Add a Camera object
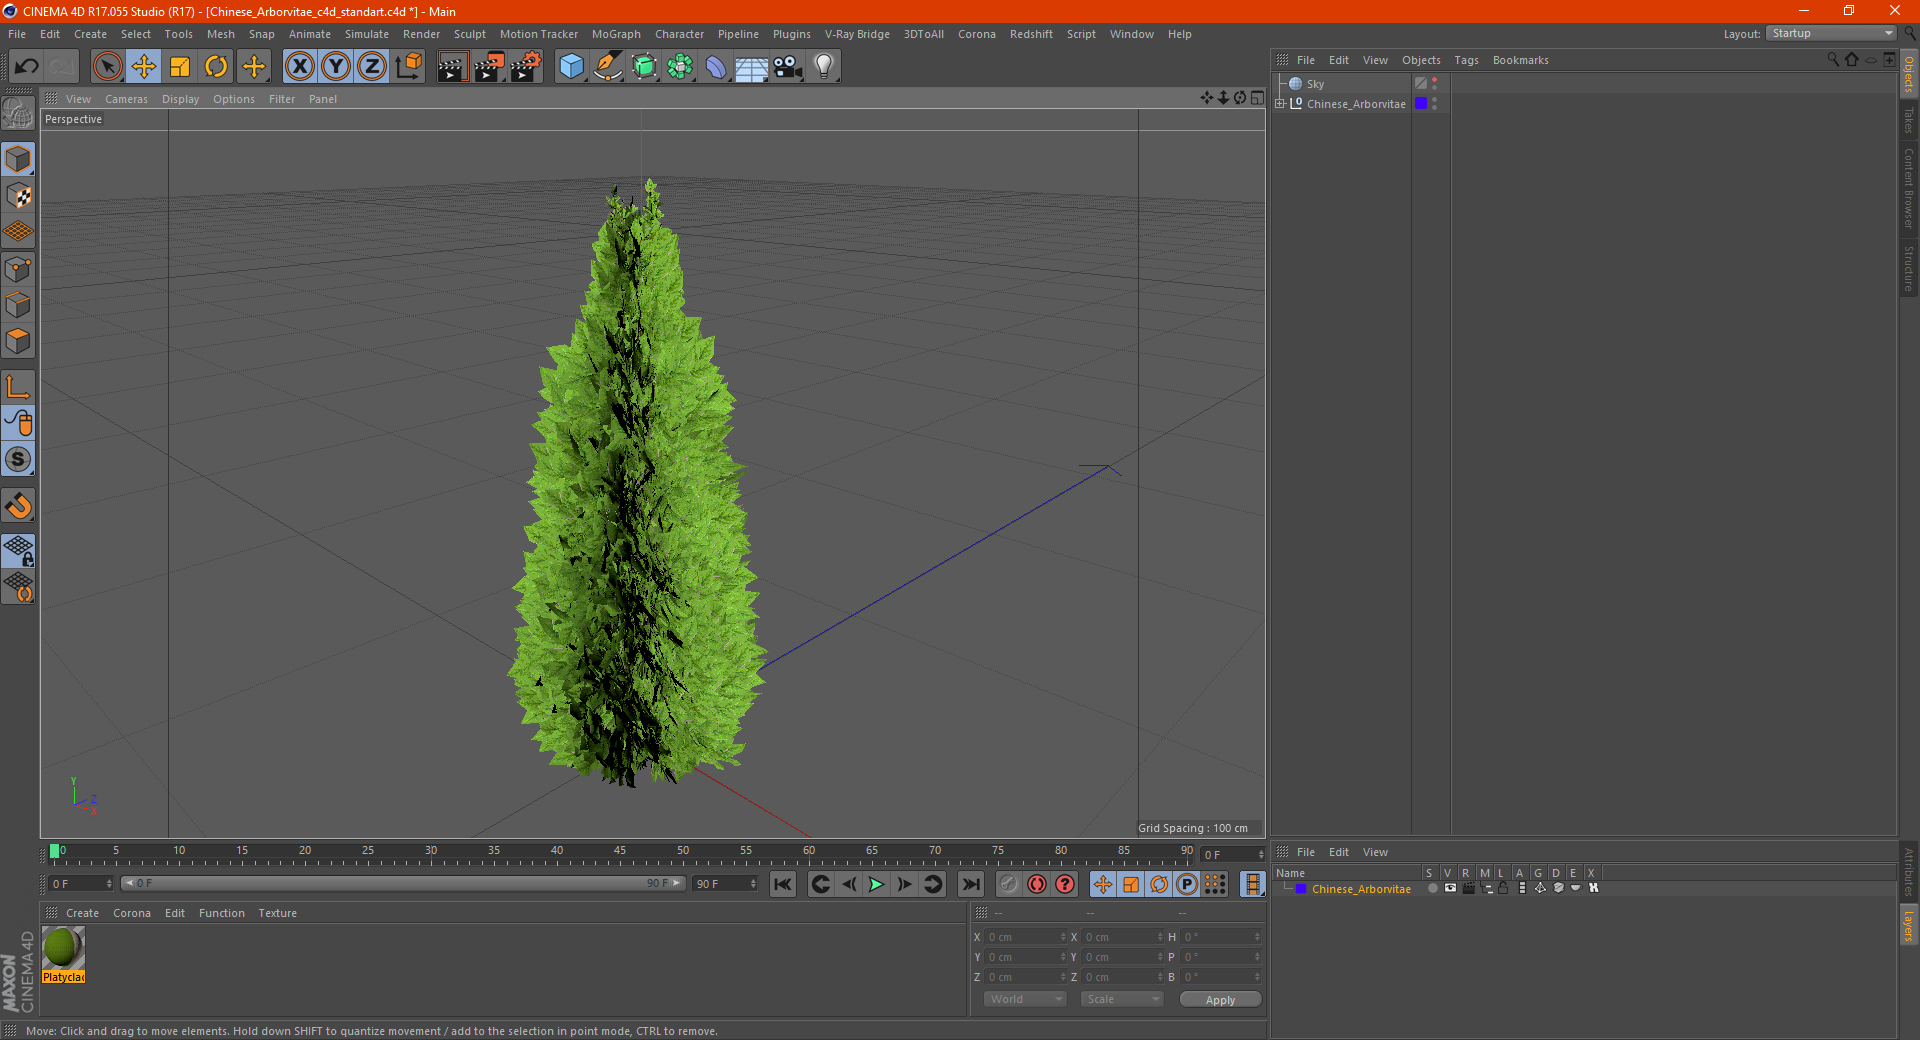 point(788,67)
